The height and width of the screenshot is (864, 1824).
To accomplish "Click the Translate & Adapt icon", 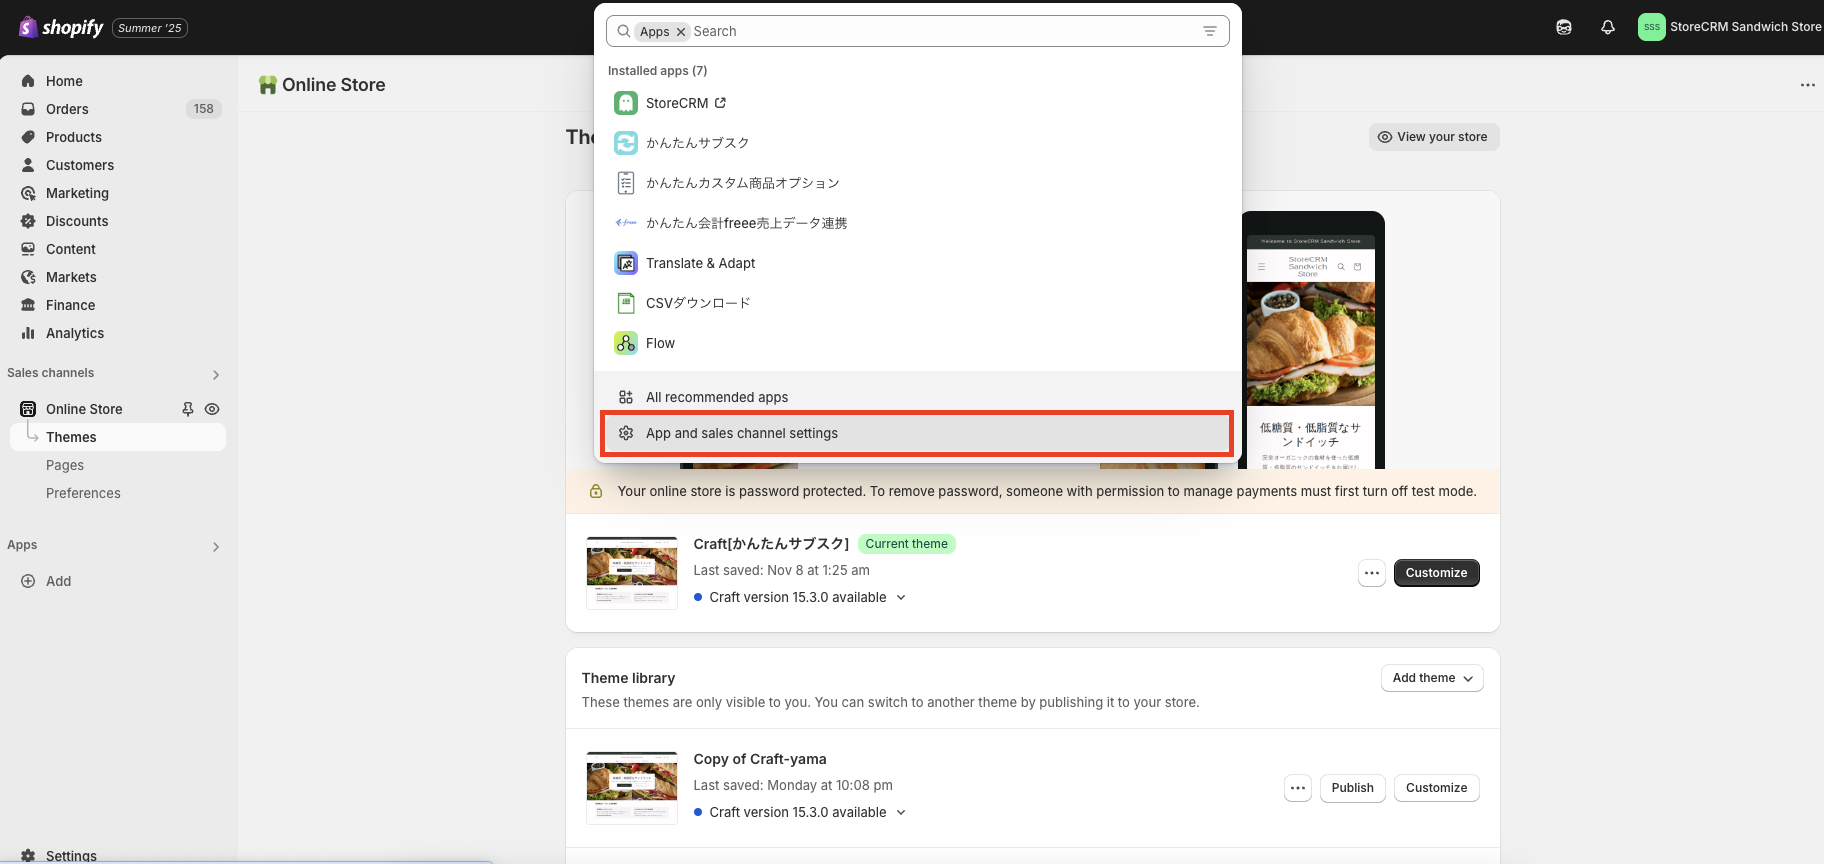I will coord(626,263).
